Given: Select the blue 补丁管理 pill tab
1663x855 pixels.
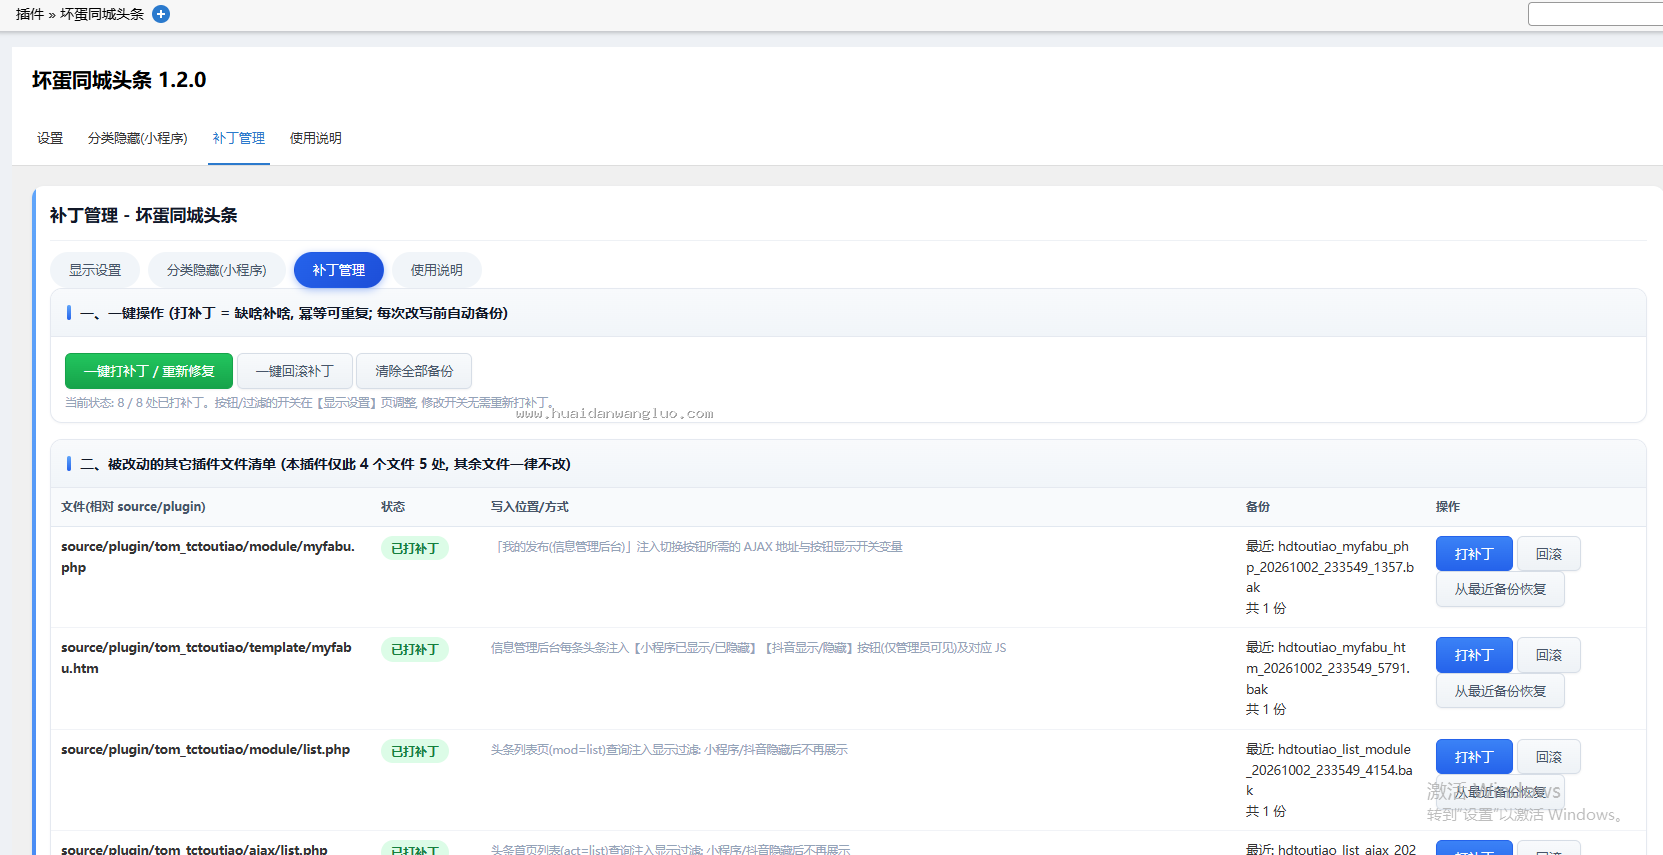Looking at the screenshot, I should click(x=339, y=270).
